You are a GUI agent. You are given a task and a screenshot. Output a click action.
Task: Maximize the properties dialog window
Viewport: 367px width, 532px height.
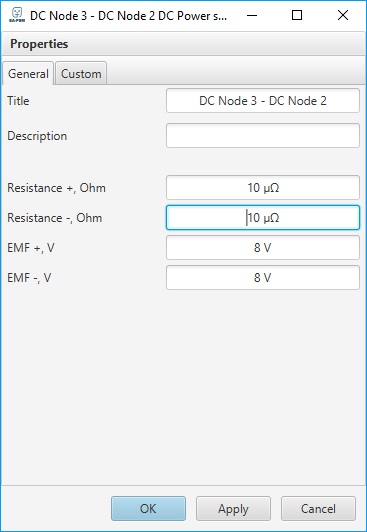click(297, 15)
